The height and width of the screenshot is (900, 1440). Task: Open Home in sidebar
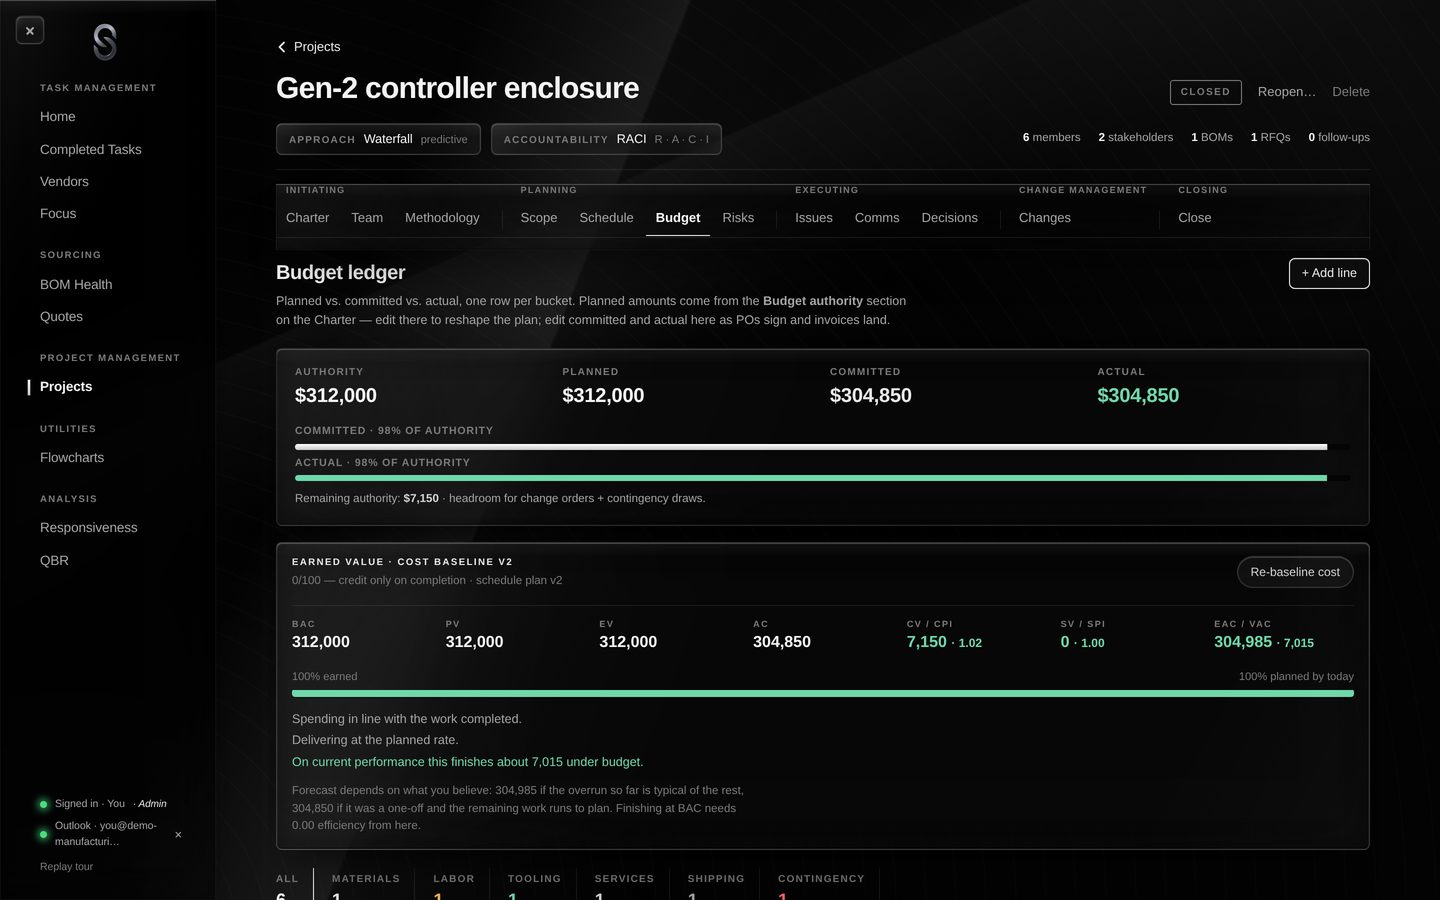58,117
